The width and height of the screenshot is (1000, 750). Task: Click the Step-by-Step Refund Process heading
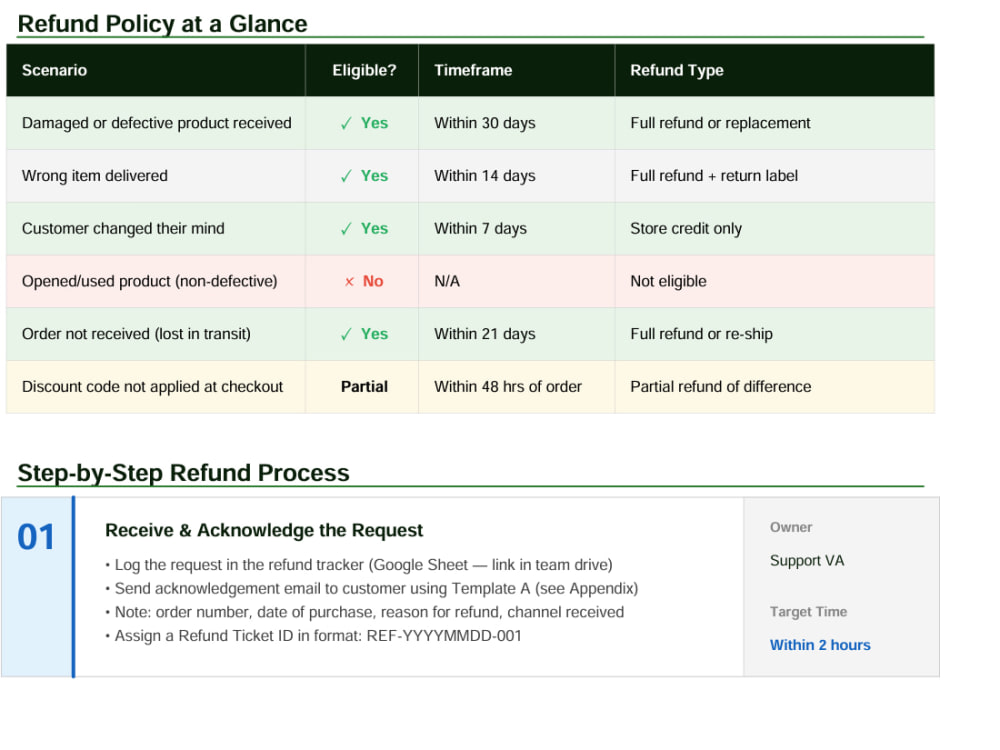coord(183,473)
